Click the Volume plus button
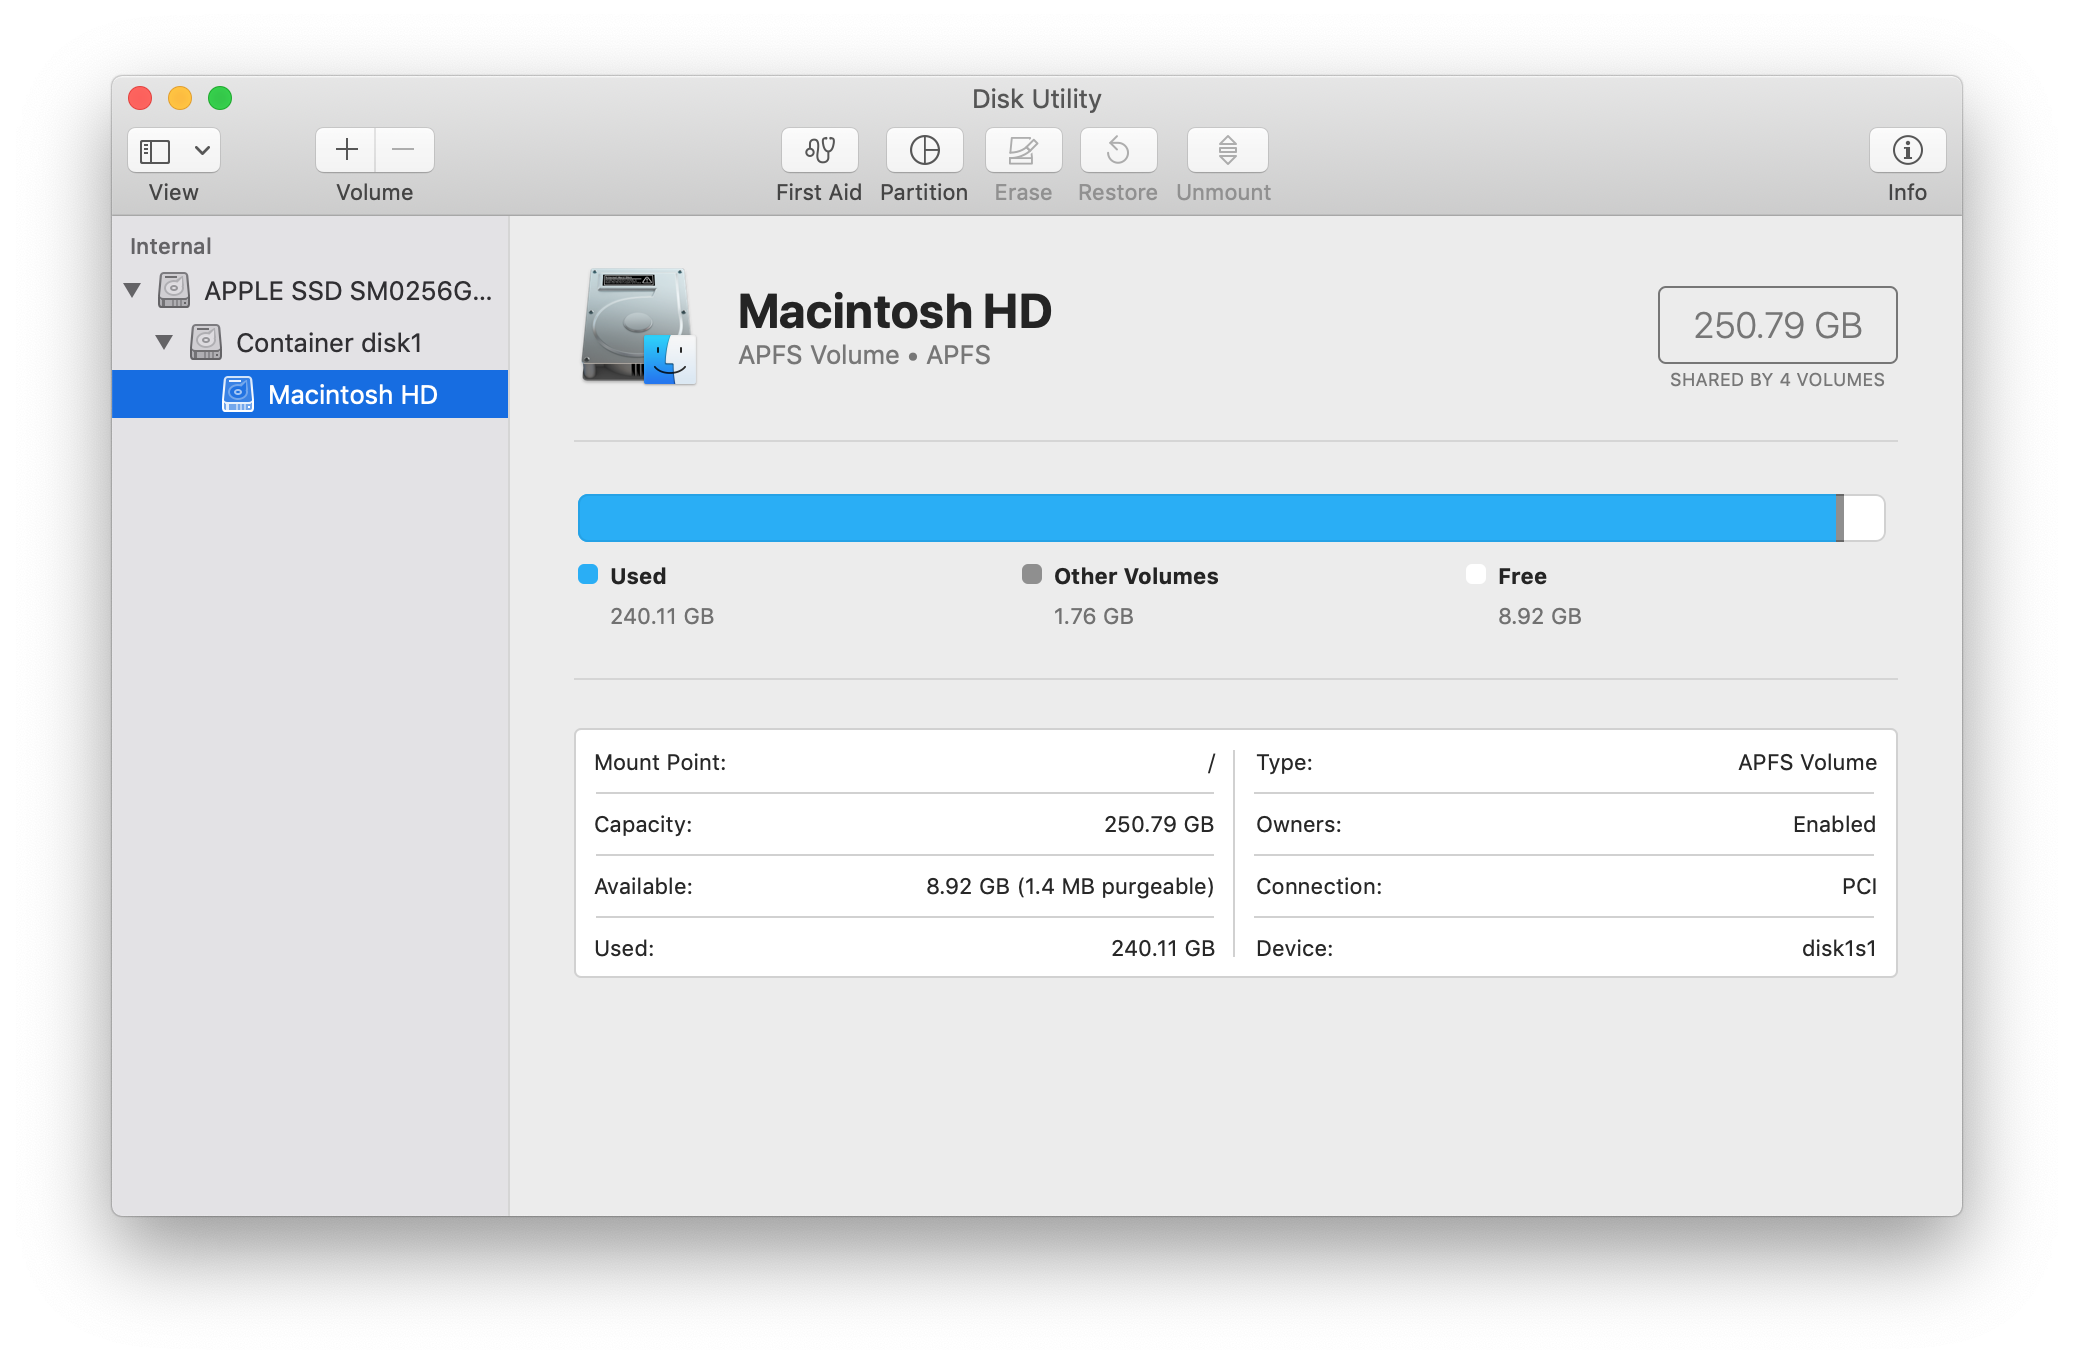 342,148
